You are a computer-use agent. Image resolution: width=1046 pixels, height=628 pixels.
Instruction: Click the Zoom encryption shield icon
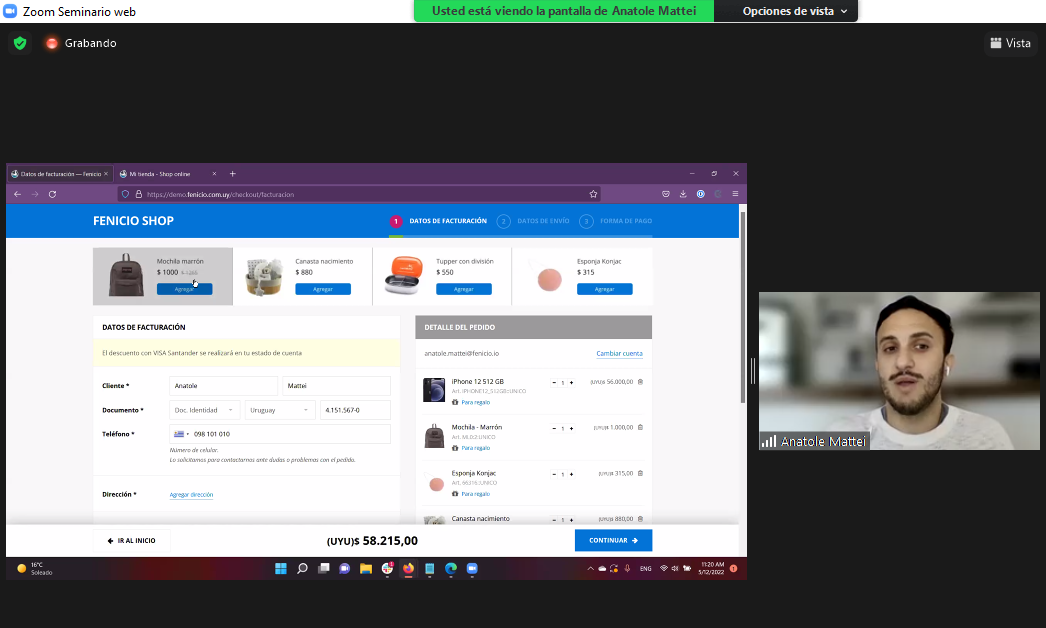pyautogui.click(x=20, y=43)
